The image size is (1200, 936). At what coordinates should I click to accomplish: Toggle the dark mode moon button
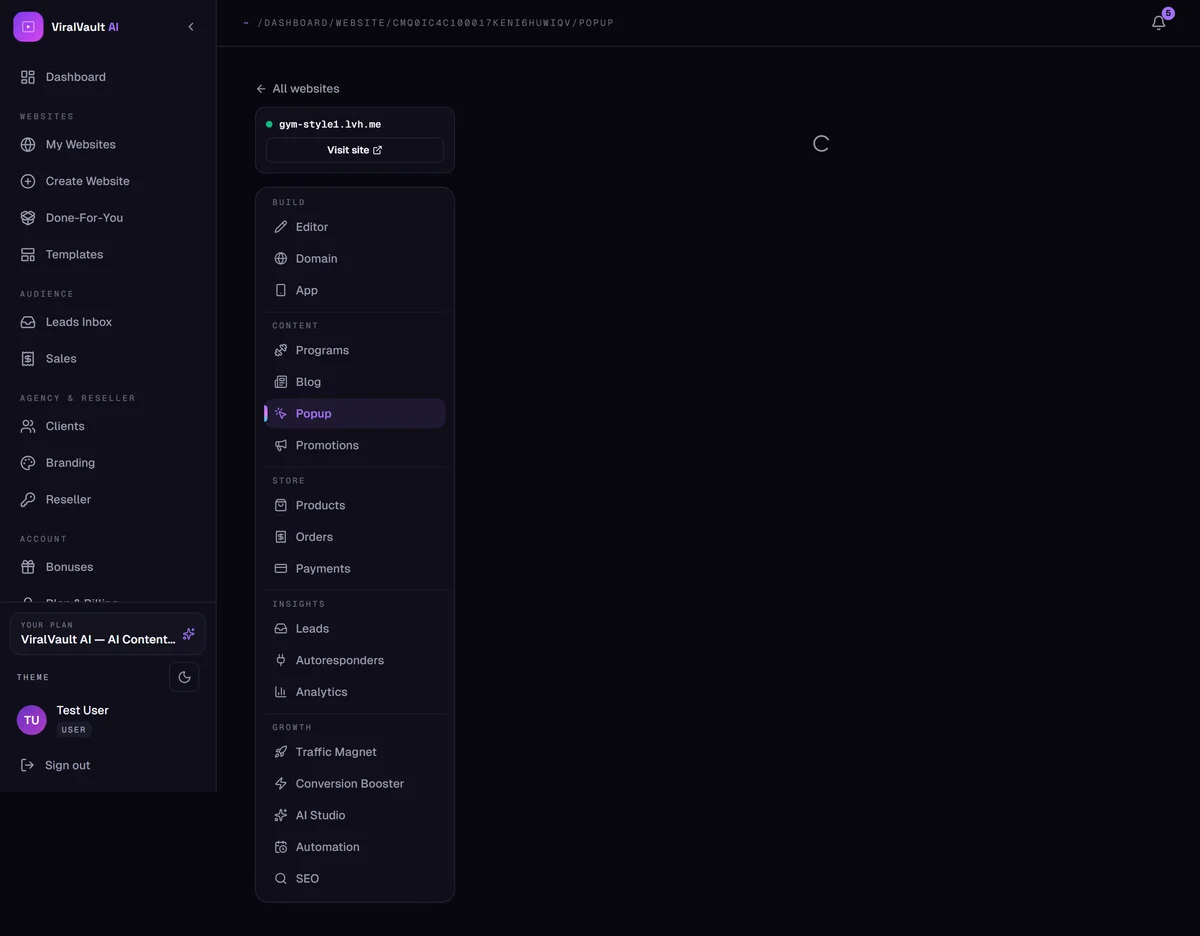pos(184,677)
